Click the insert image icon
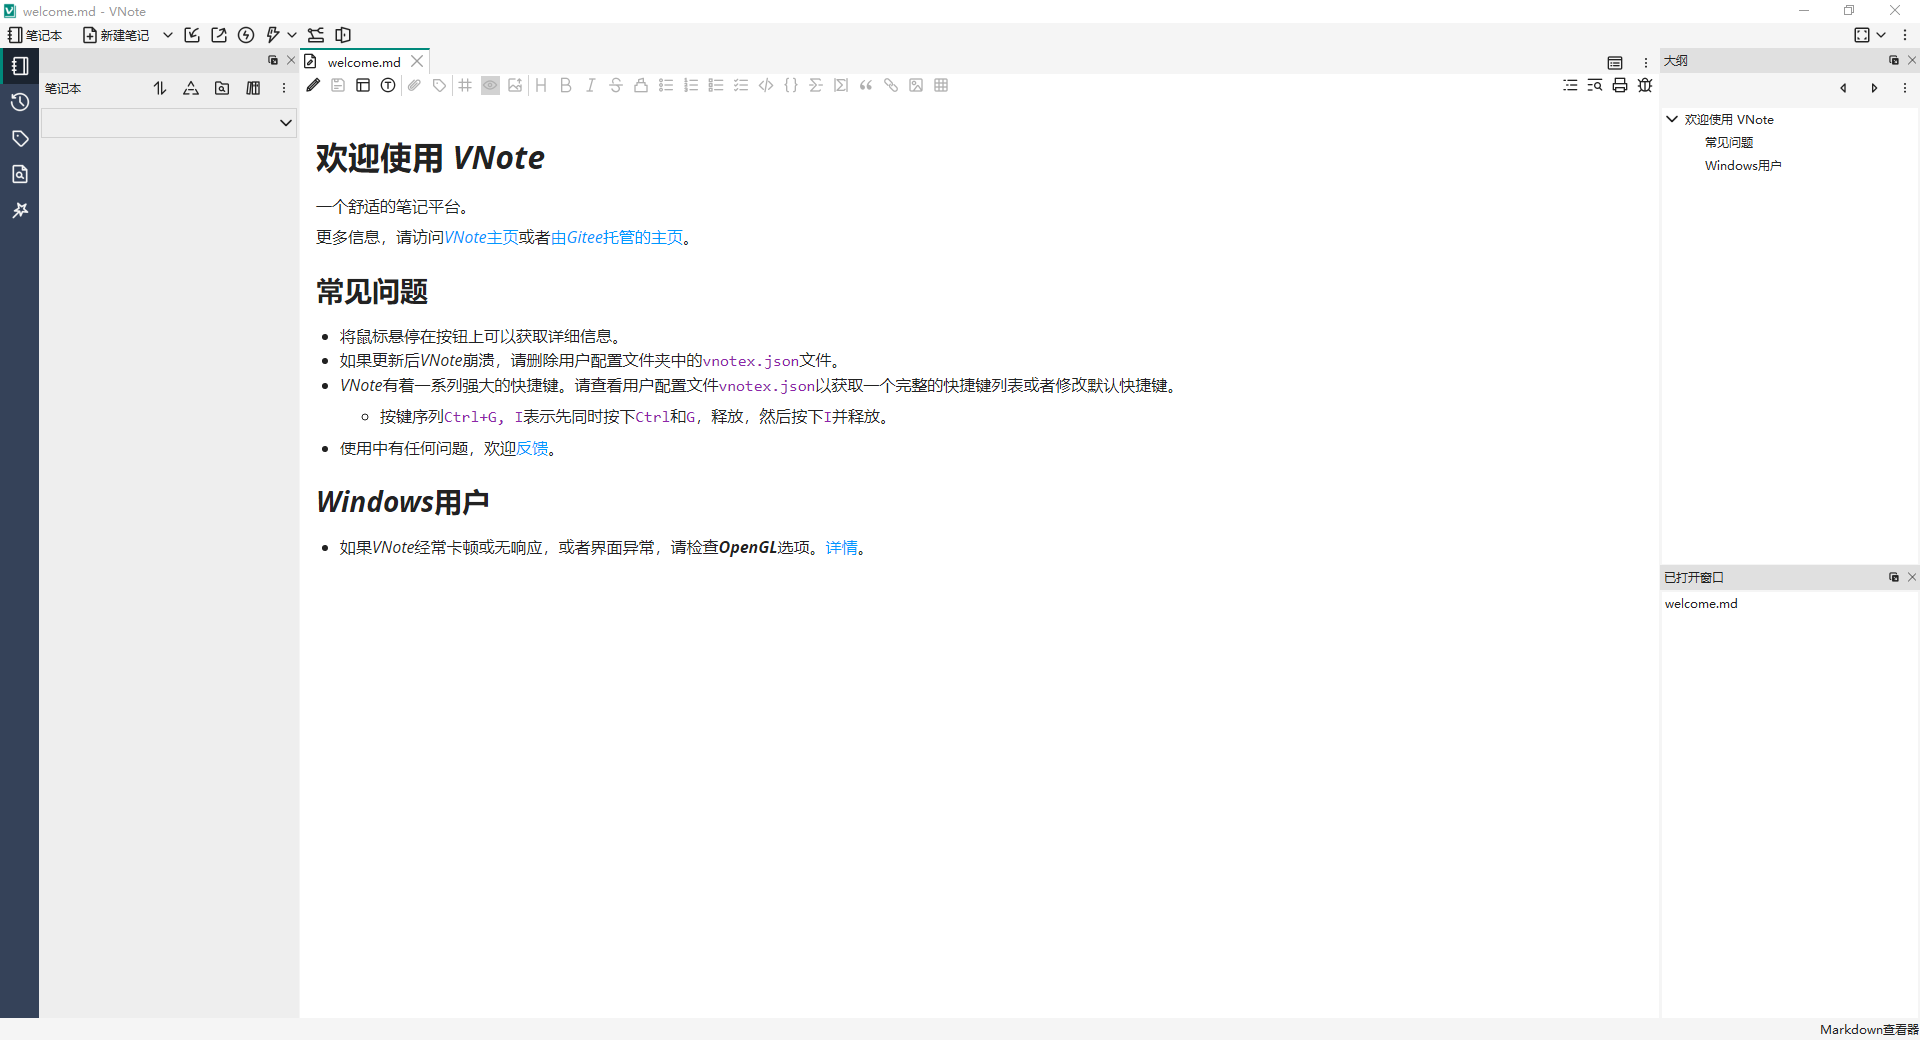The height and width of the screenshot is (1040, 1920). [916, 86]
